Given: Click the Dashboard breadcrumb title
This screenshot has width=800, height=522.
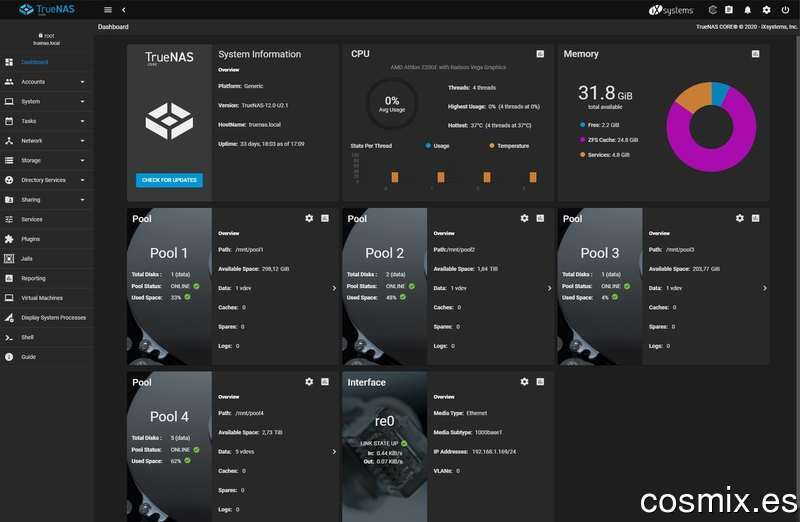Looking at the screenshot, I should coord(113,27).
